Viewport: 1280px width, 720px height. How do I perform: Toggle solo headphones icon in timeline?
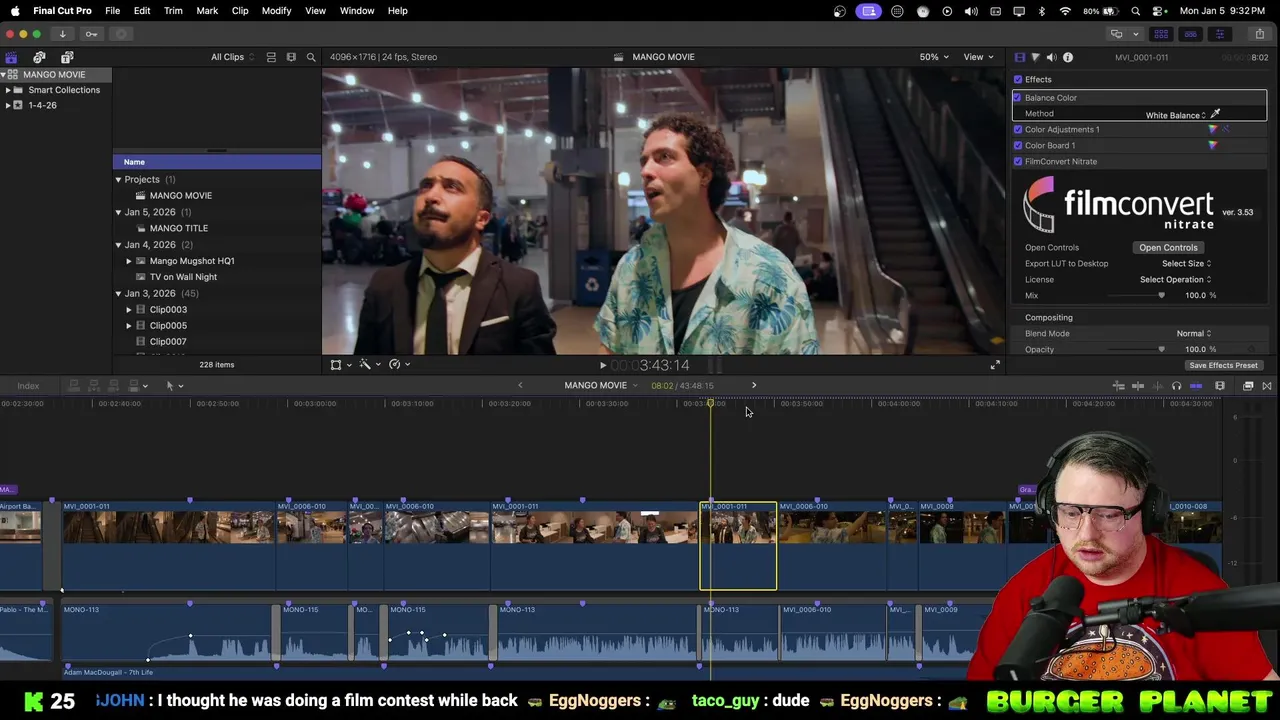(x=1176, y=386)
